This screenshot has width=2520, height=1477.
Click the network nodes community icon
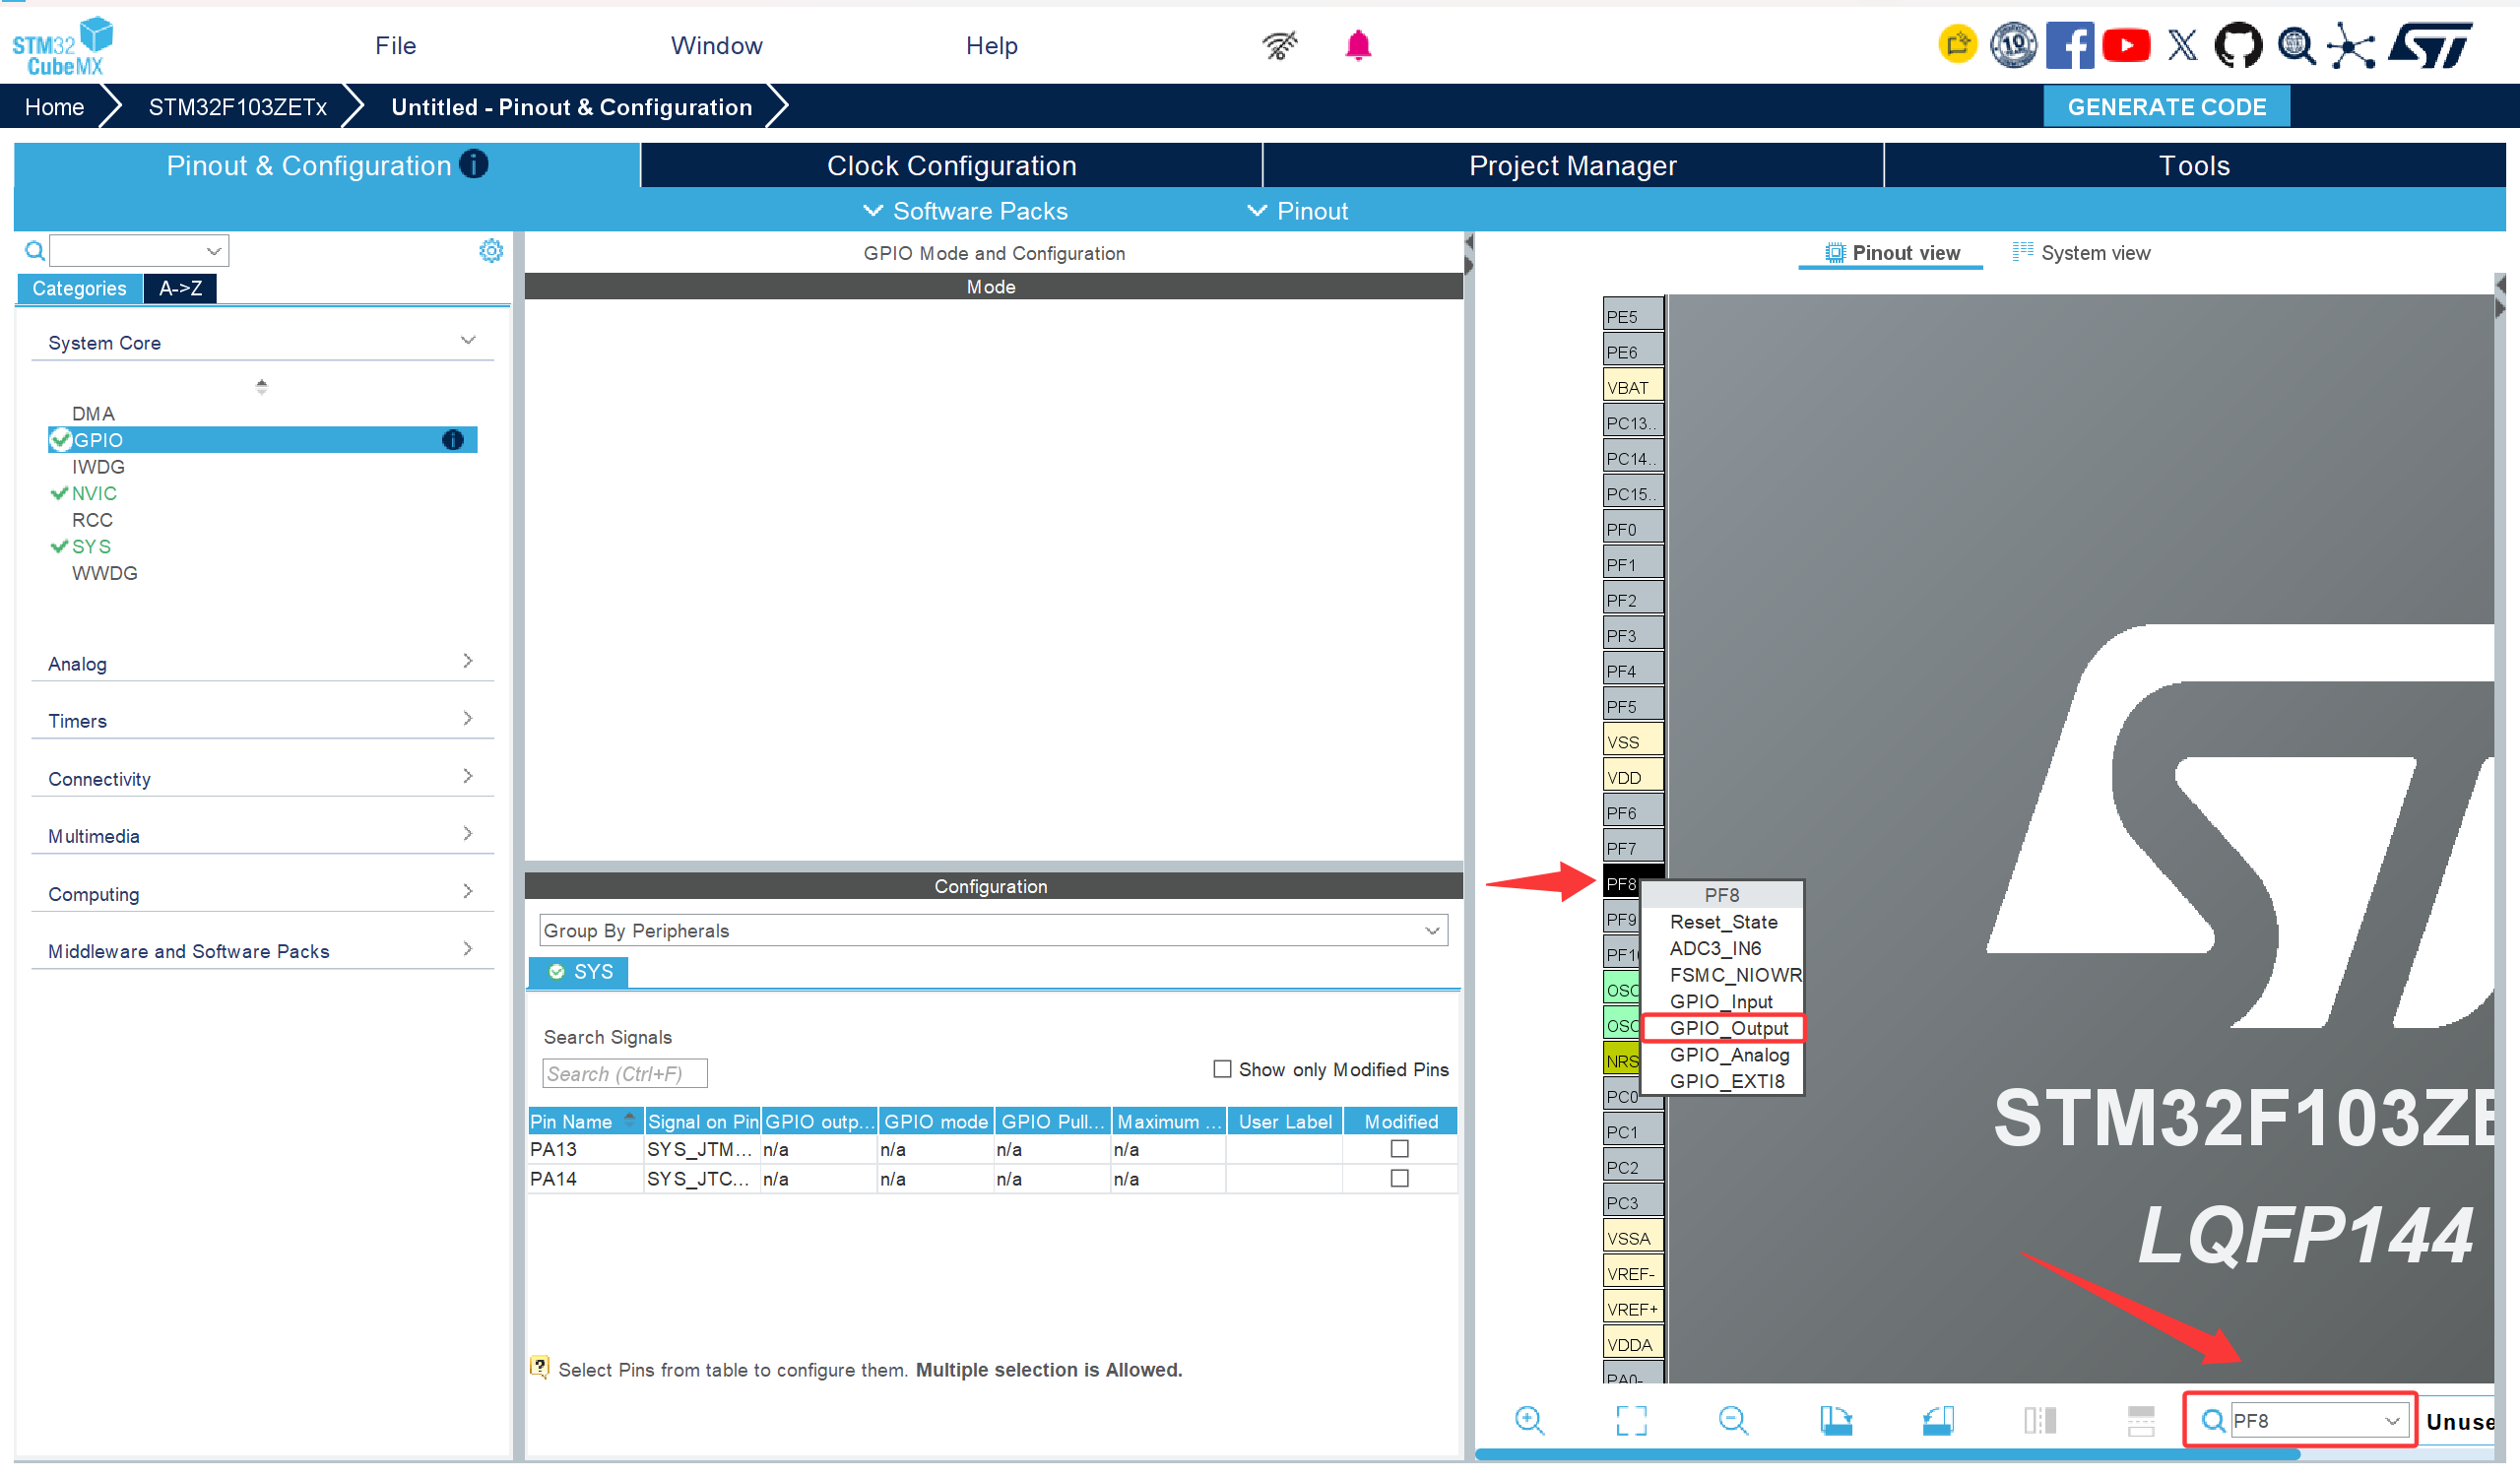2350,46
